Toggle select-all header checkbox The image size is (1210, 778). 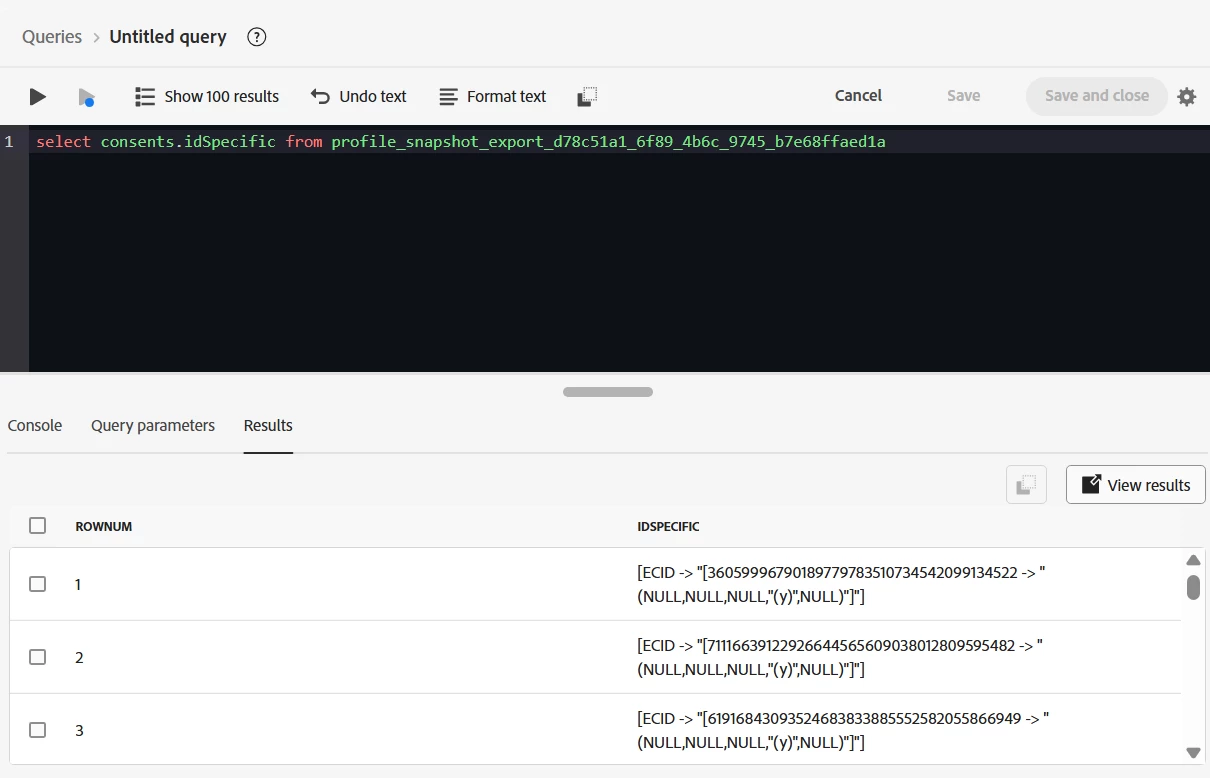[x=38, y=526]
